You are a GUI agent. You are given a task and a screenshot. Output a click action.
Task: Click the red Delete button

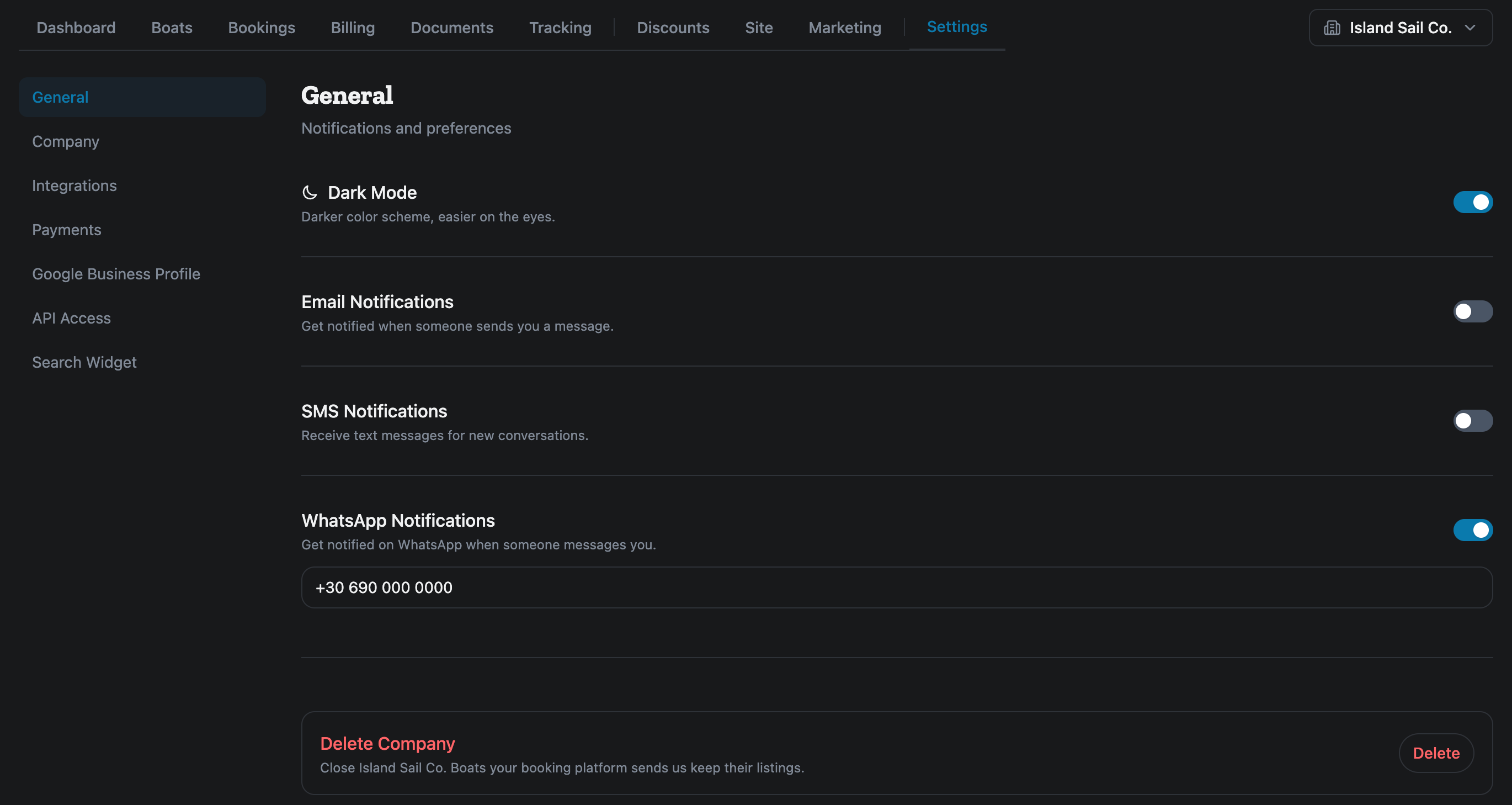1436,753
